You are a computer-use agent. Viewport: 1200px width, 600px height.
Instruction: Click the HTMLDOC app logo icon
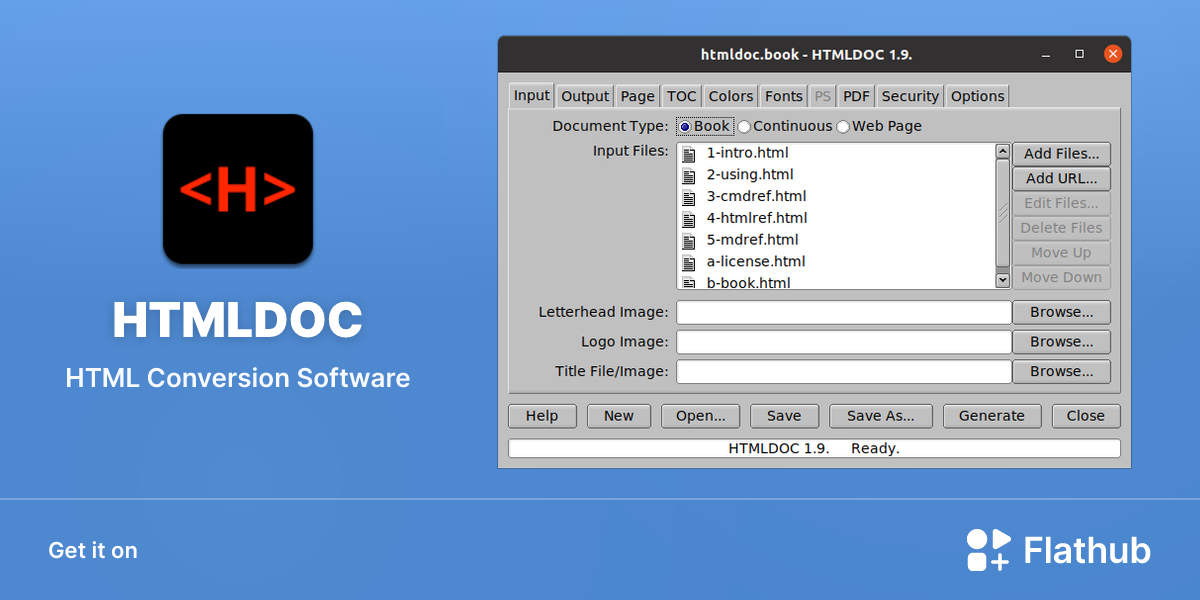238,189
